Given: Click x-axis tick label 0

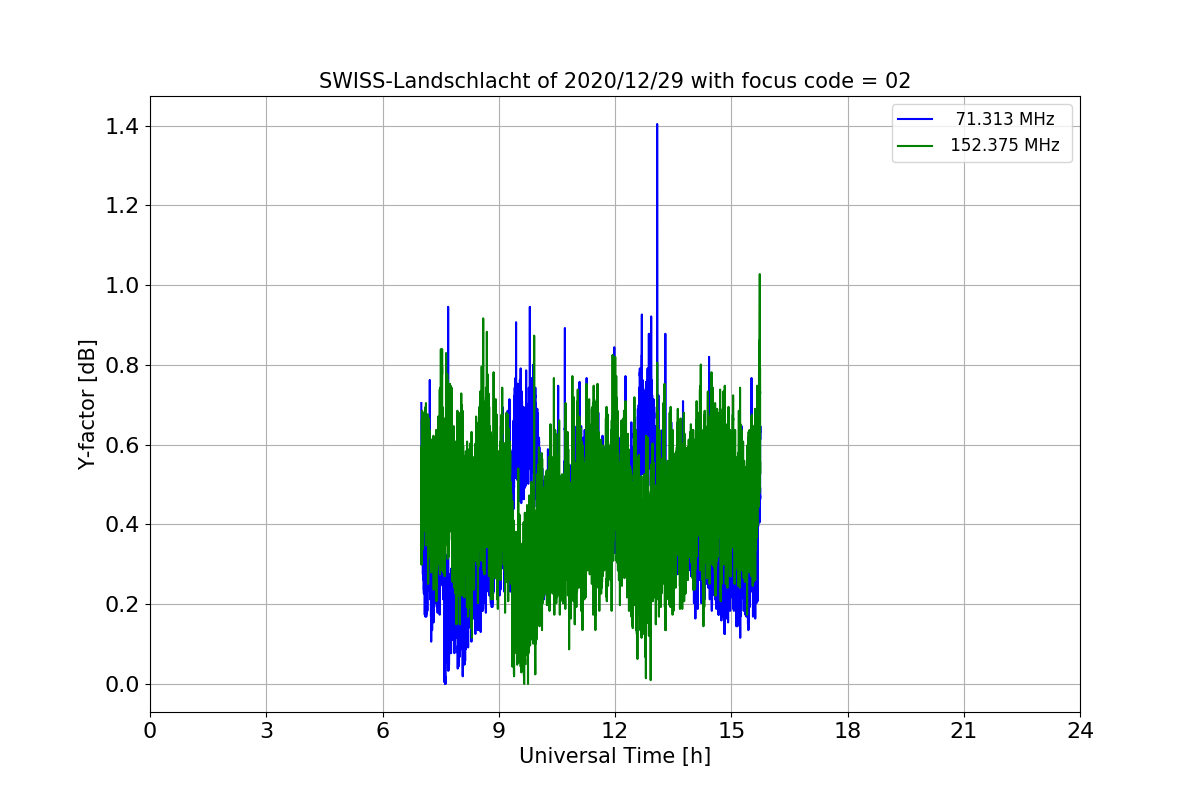Looking at the screenshot, I should [x=150, y=731].
